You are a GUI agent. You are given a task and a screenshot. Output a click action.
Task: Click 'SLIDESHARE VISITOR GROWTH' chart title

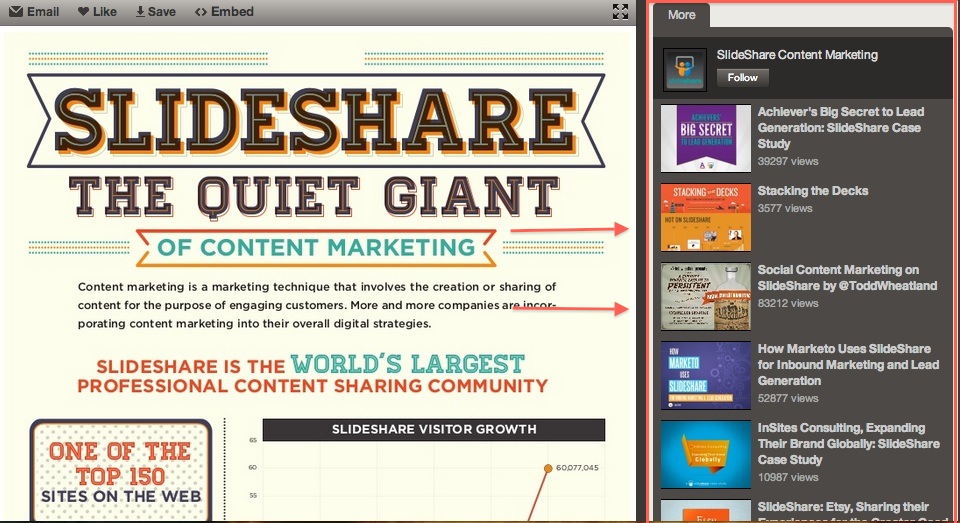point(434,429)
